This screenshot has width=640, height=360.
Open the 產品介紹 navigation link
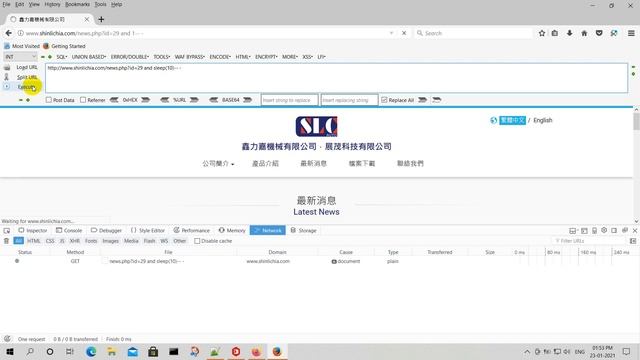coord(265,164)
